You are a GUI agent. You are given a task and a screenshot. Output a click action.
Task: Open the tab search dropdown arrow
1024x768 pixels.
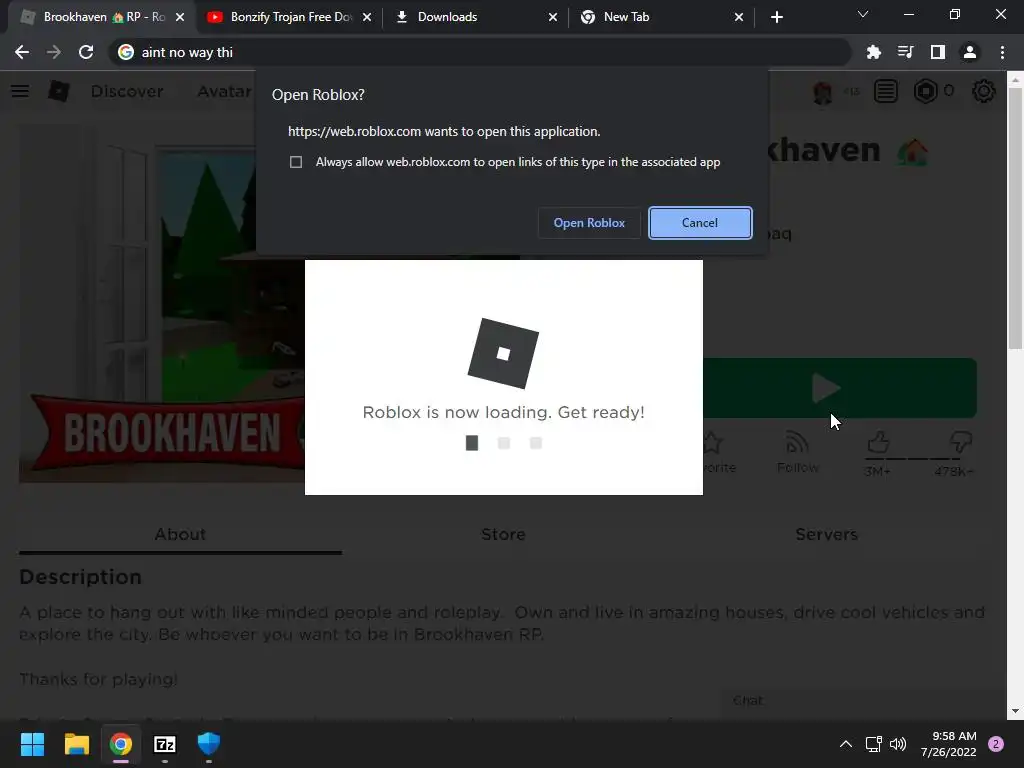point(863,14)
